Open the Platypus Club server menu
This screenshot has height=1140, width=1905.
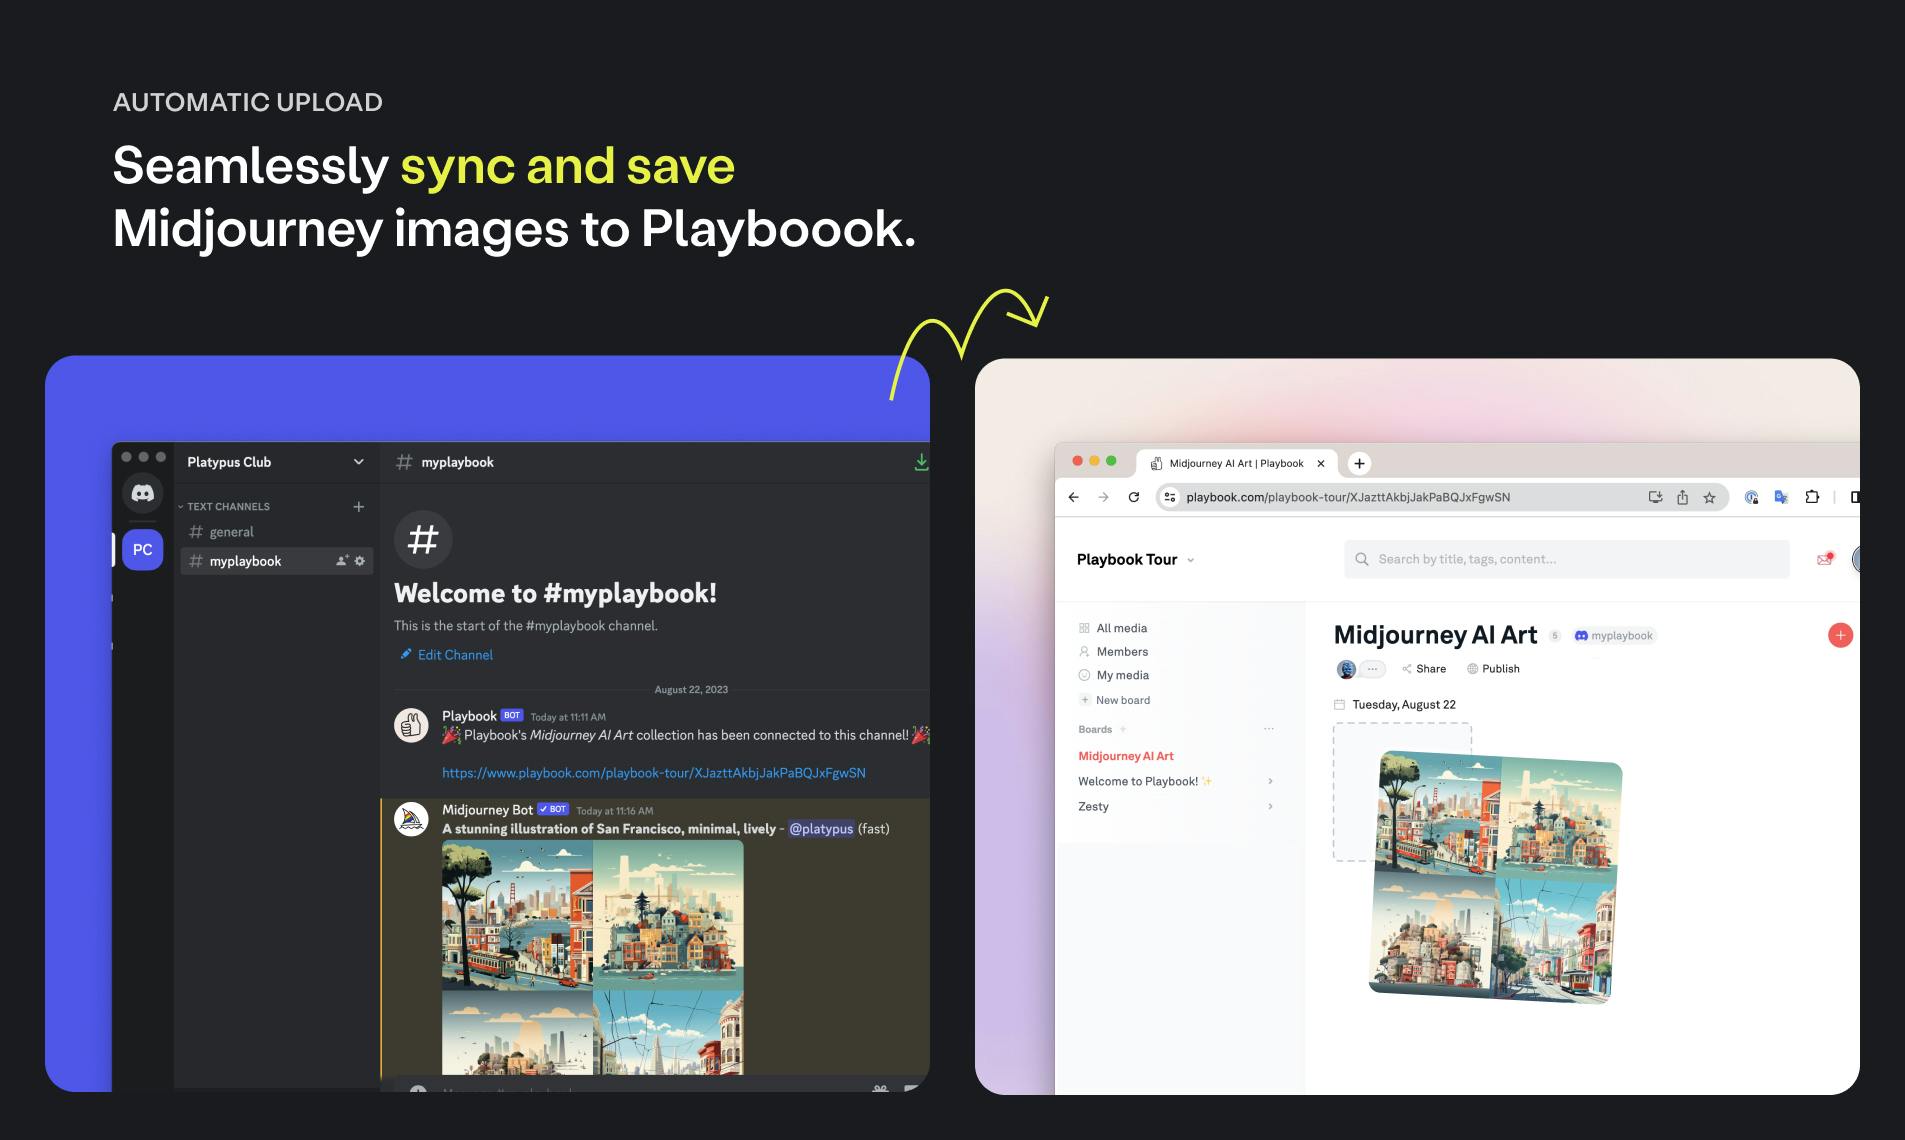pyautogui.click(x=275, y=462)
